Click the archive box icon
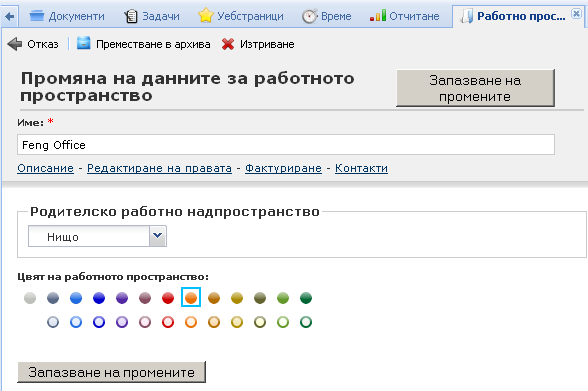Viewport: 588px width, 391px height. coord(84,43)
